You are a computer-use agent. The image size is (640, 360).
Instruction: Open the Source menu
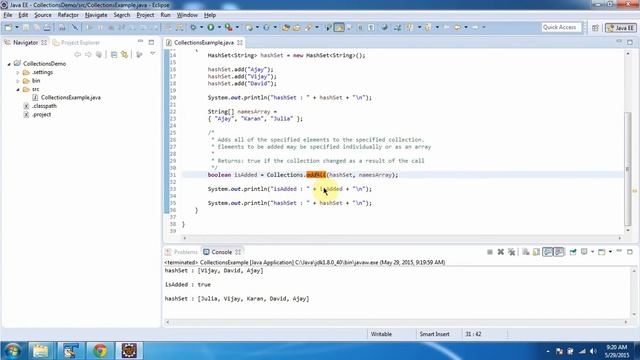pos(43,15)
